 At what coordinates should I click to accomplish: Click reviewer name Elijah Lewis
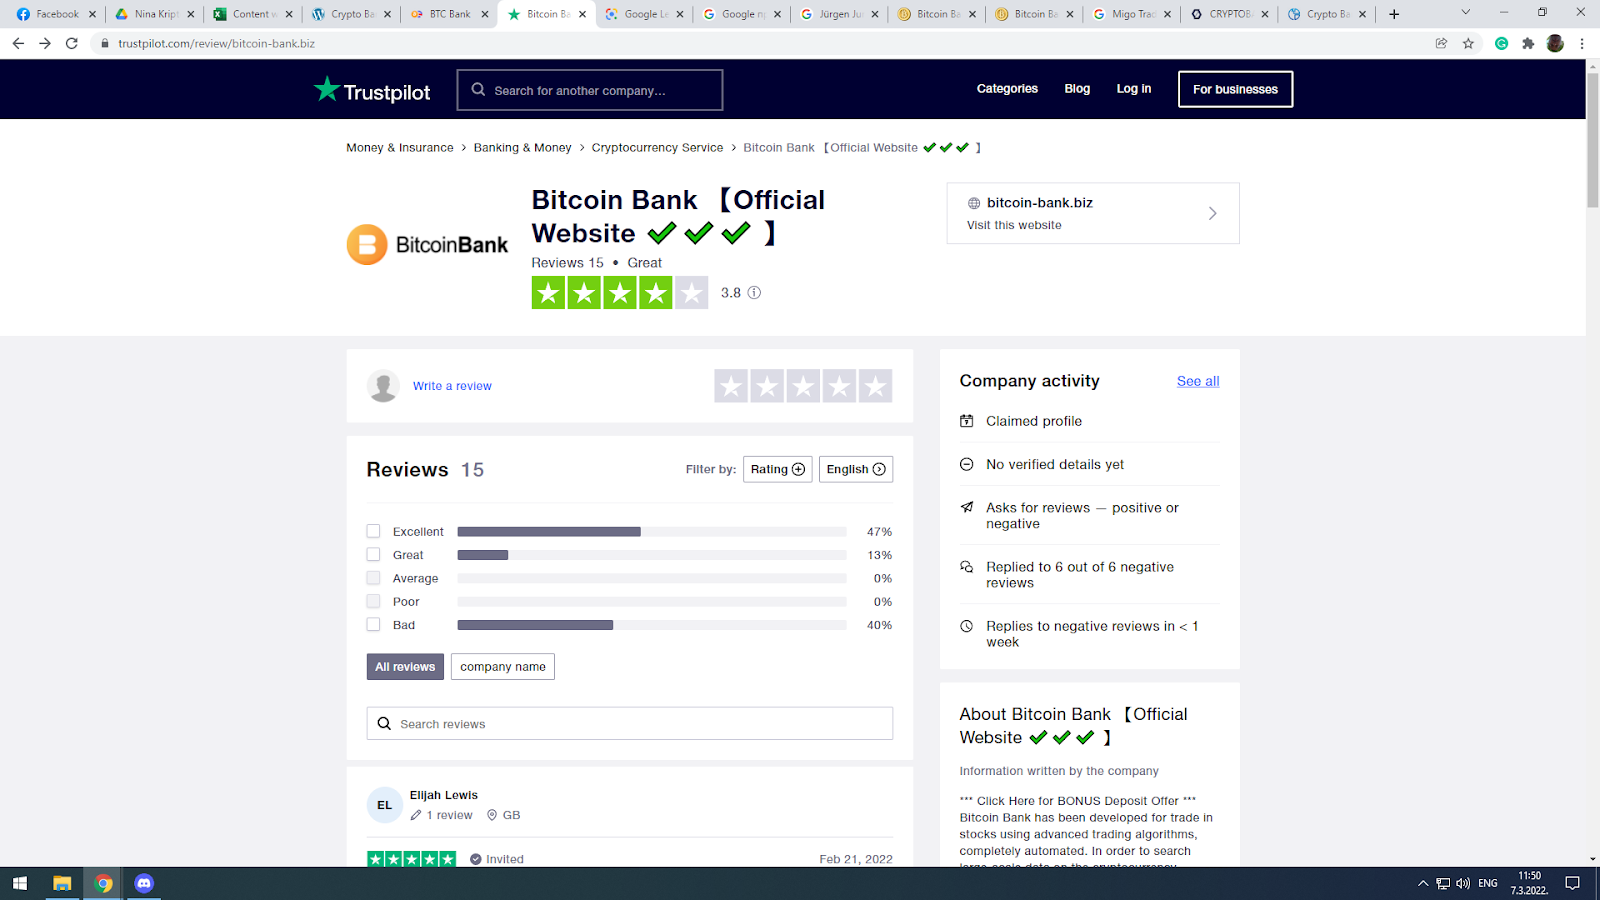tap(444, 795)
